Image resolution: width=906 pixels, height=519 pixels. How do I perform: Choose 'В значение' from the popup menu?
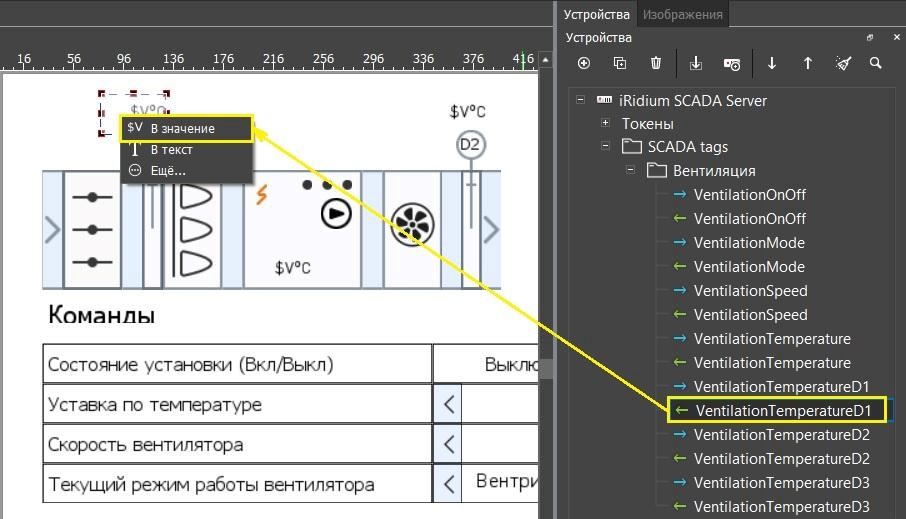(x=183, y=128)
